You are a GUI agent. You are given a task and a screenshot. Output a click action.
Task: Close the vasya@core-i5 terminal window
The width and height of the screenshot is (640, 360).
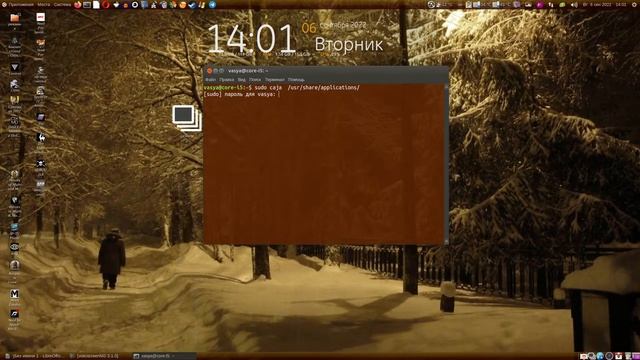209,71
